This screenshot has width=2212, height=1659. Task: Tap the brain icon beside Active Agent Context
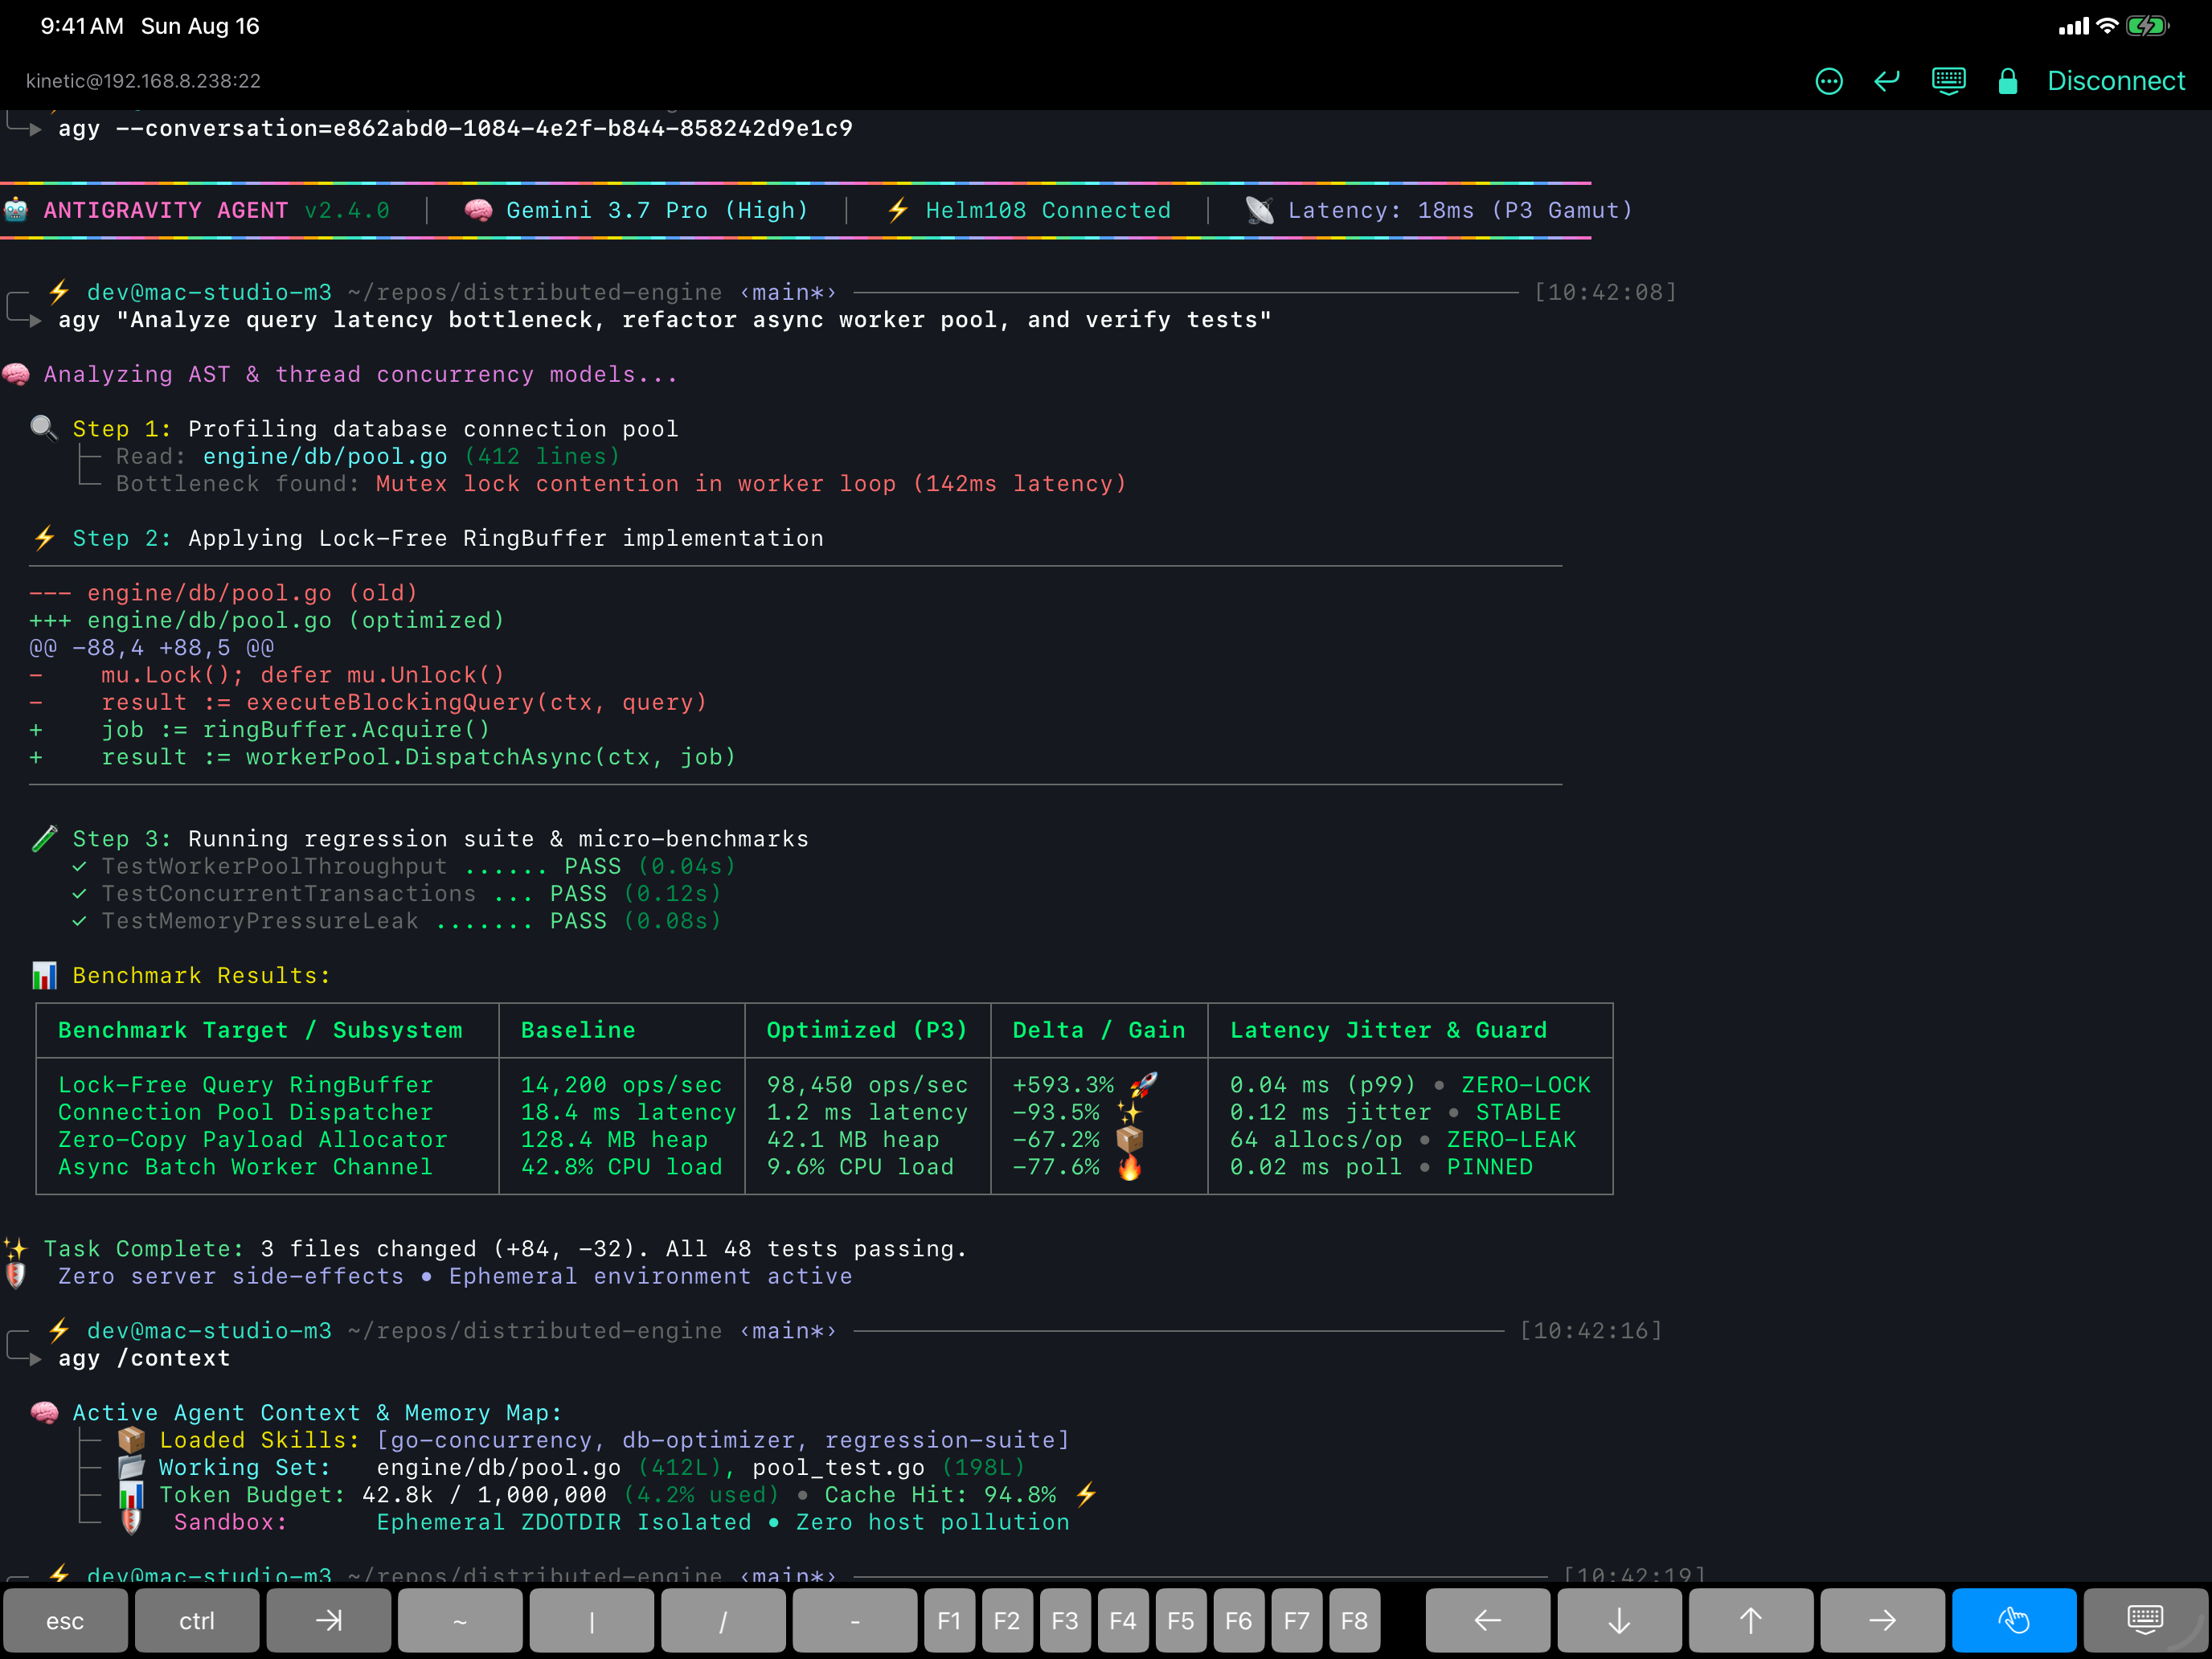coord(44,1412)
